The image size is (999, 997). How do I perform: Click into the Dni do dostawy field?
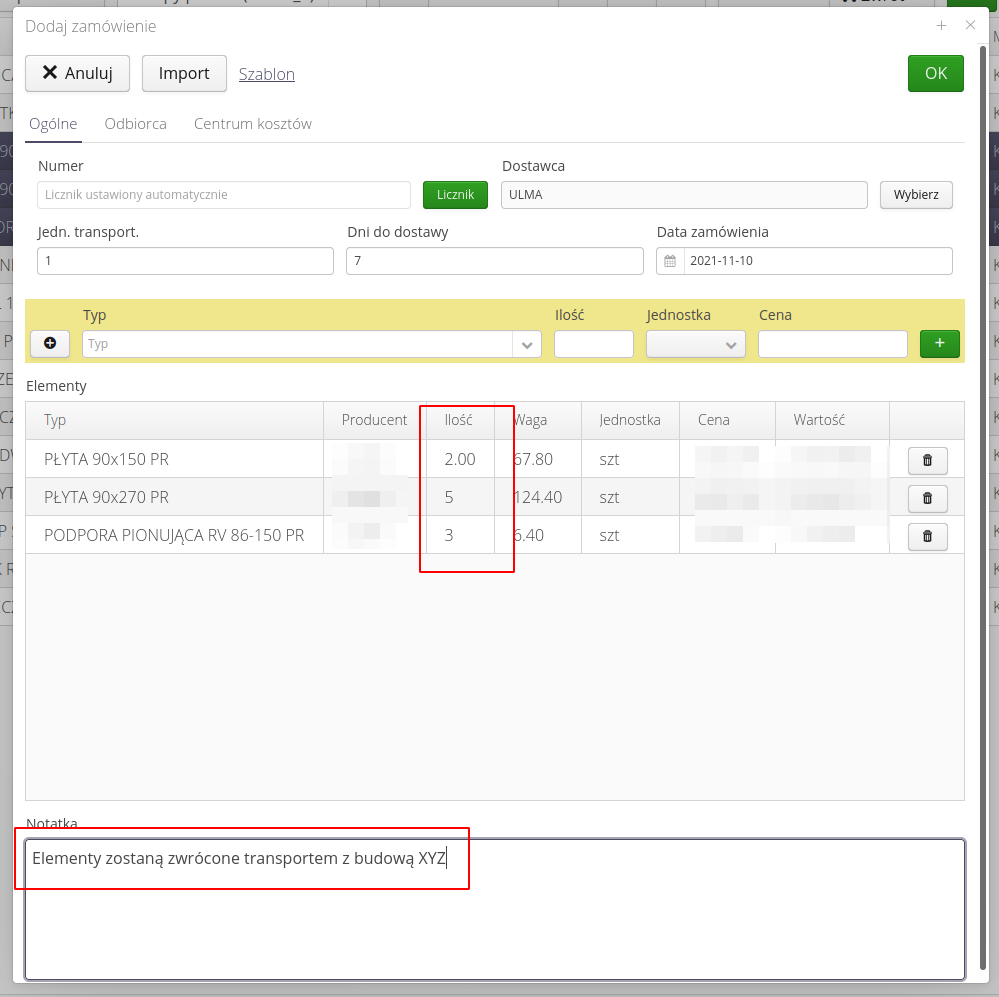point(494,261)
